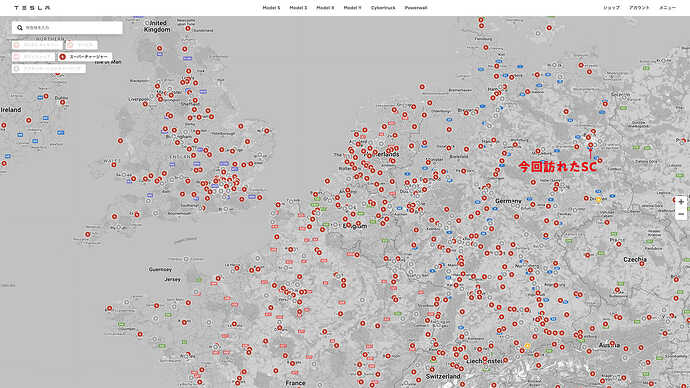690x388 pixels.
Task: Click the Jersey map label
Action: (172, 279)
